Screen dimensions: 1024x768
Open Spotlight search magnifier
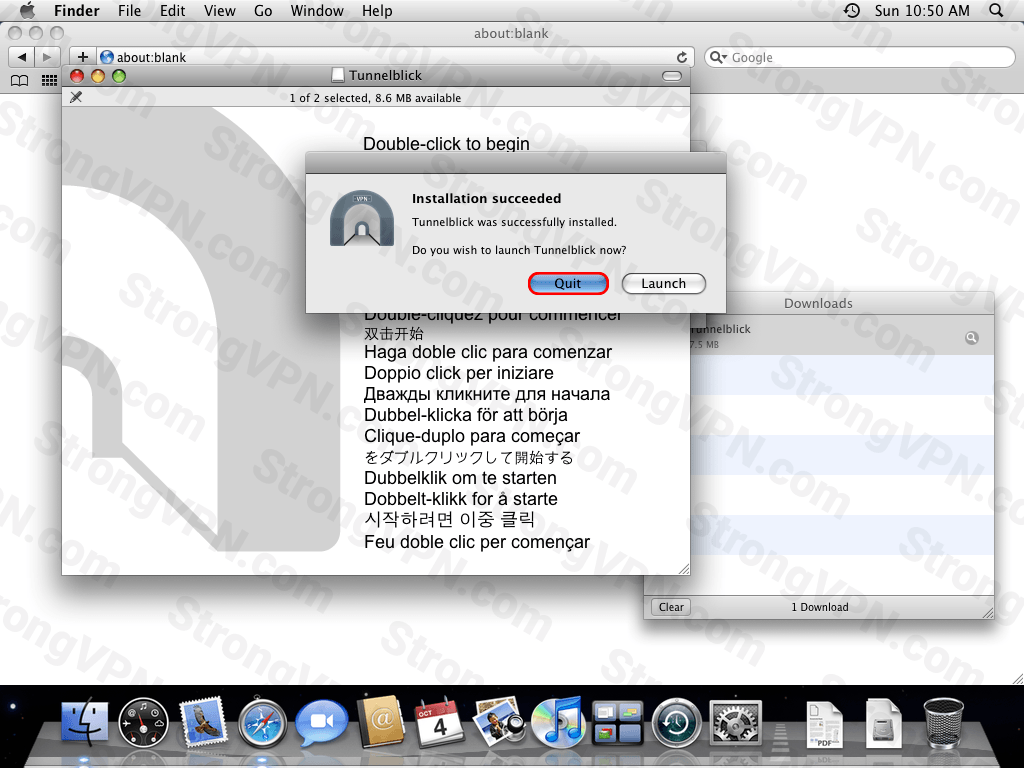point(996,10)
